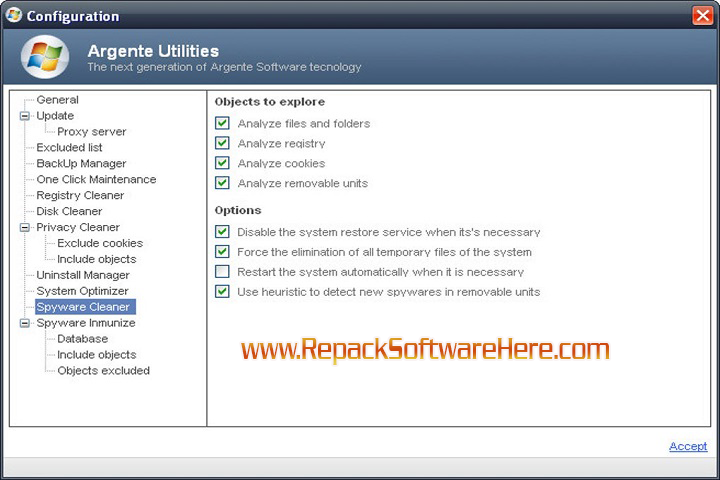Click the next generation tagline text
This screenshot has width=720, height=480.
(224, 67)
